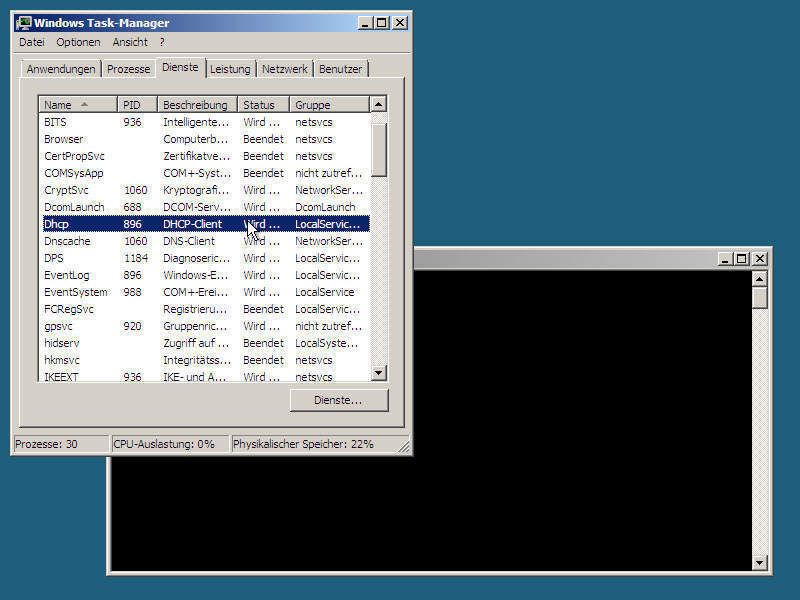This screenshot has height=600, width=800.
Task: Click the console window scrollbar thumb
Action: (760, 298)
